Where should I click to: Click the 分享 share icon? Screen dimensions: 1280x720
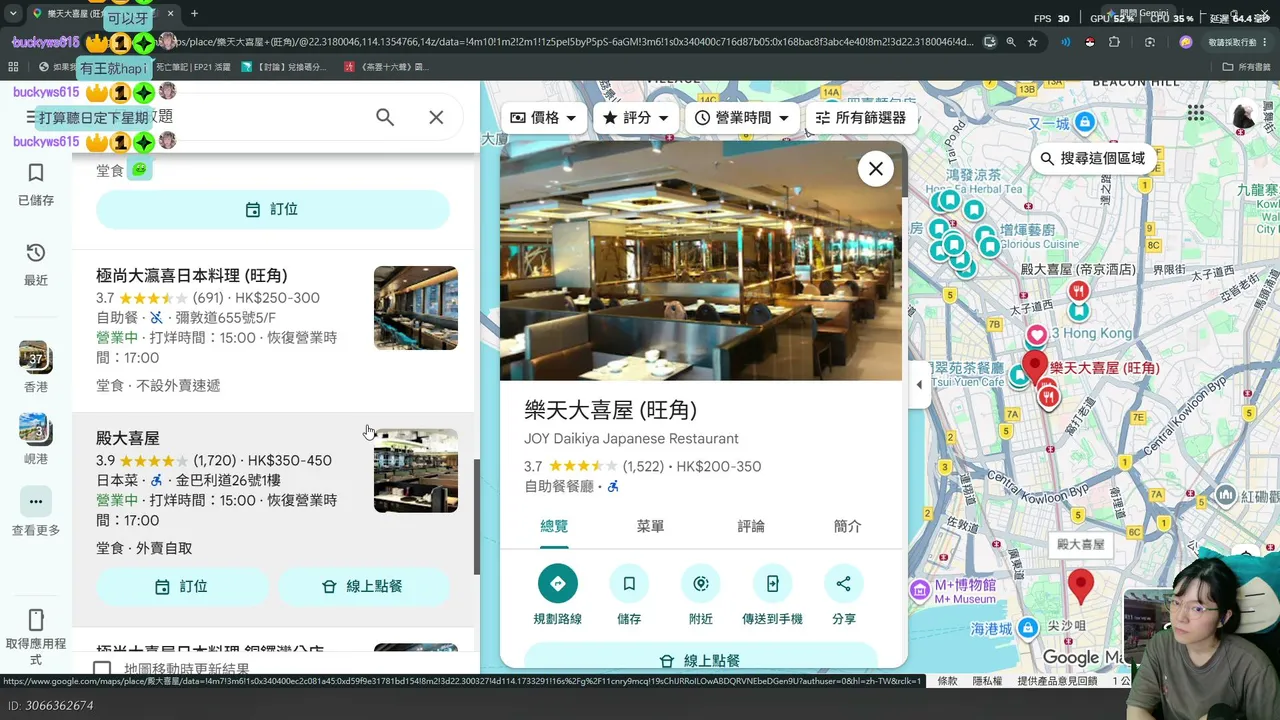pos(844,584)
